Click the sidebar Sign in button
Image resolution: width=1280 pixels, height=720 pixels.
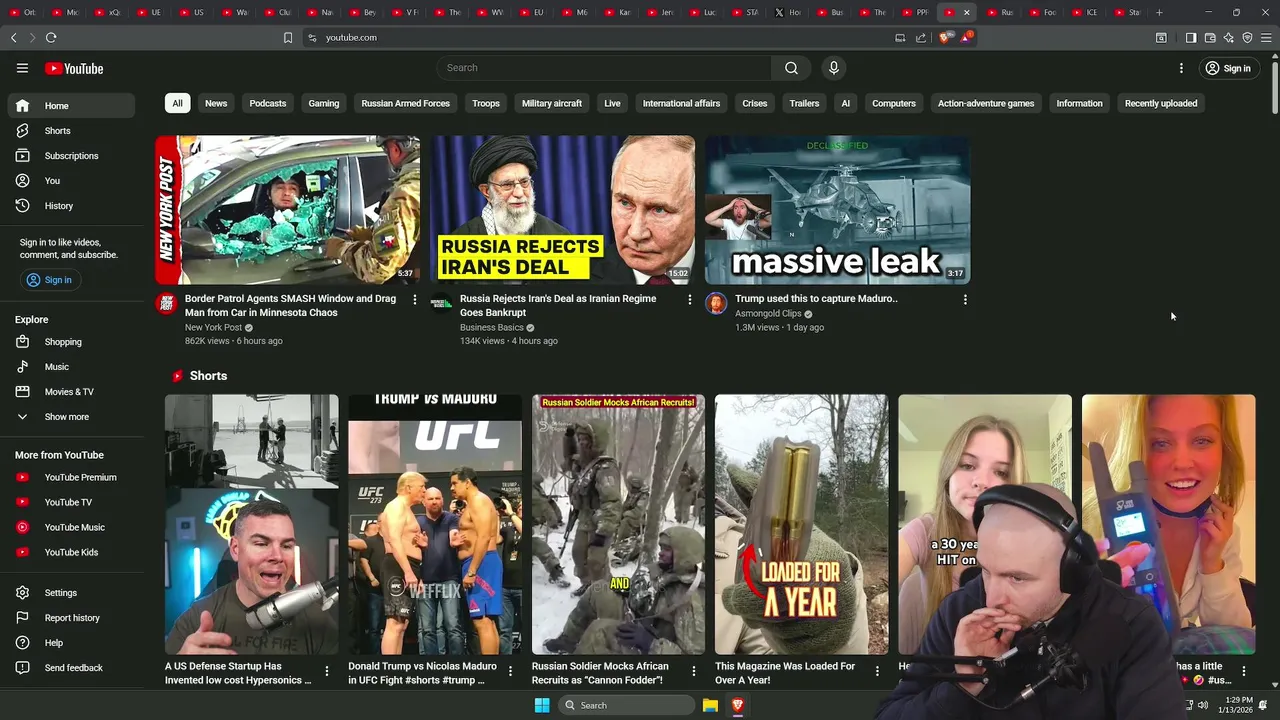[x=50, y=280]
